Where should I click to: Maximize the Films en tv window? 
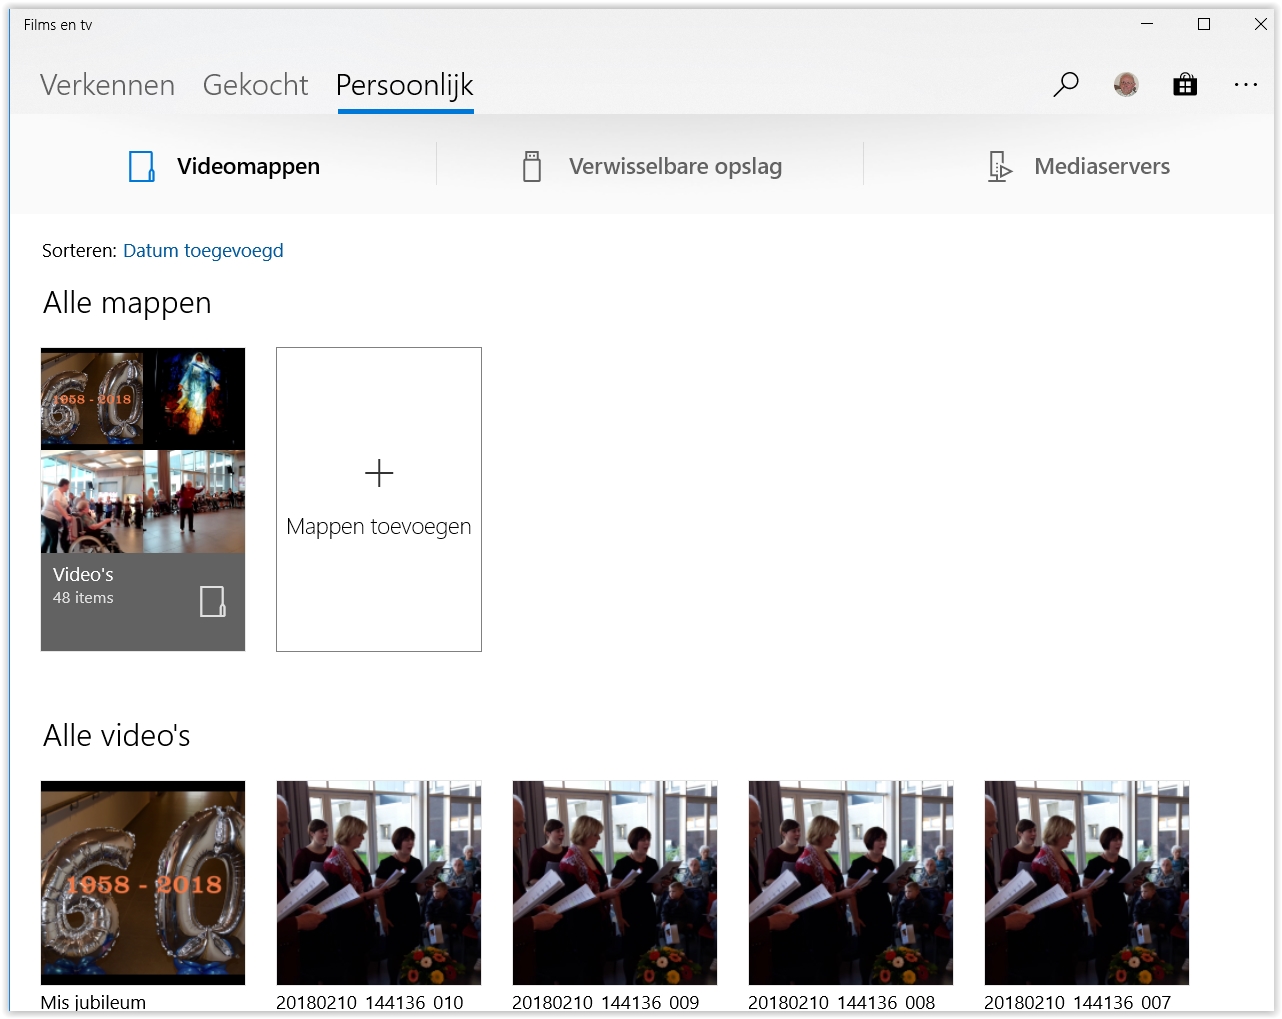pos(1204,24)
